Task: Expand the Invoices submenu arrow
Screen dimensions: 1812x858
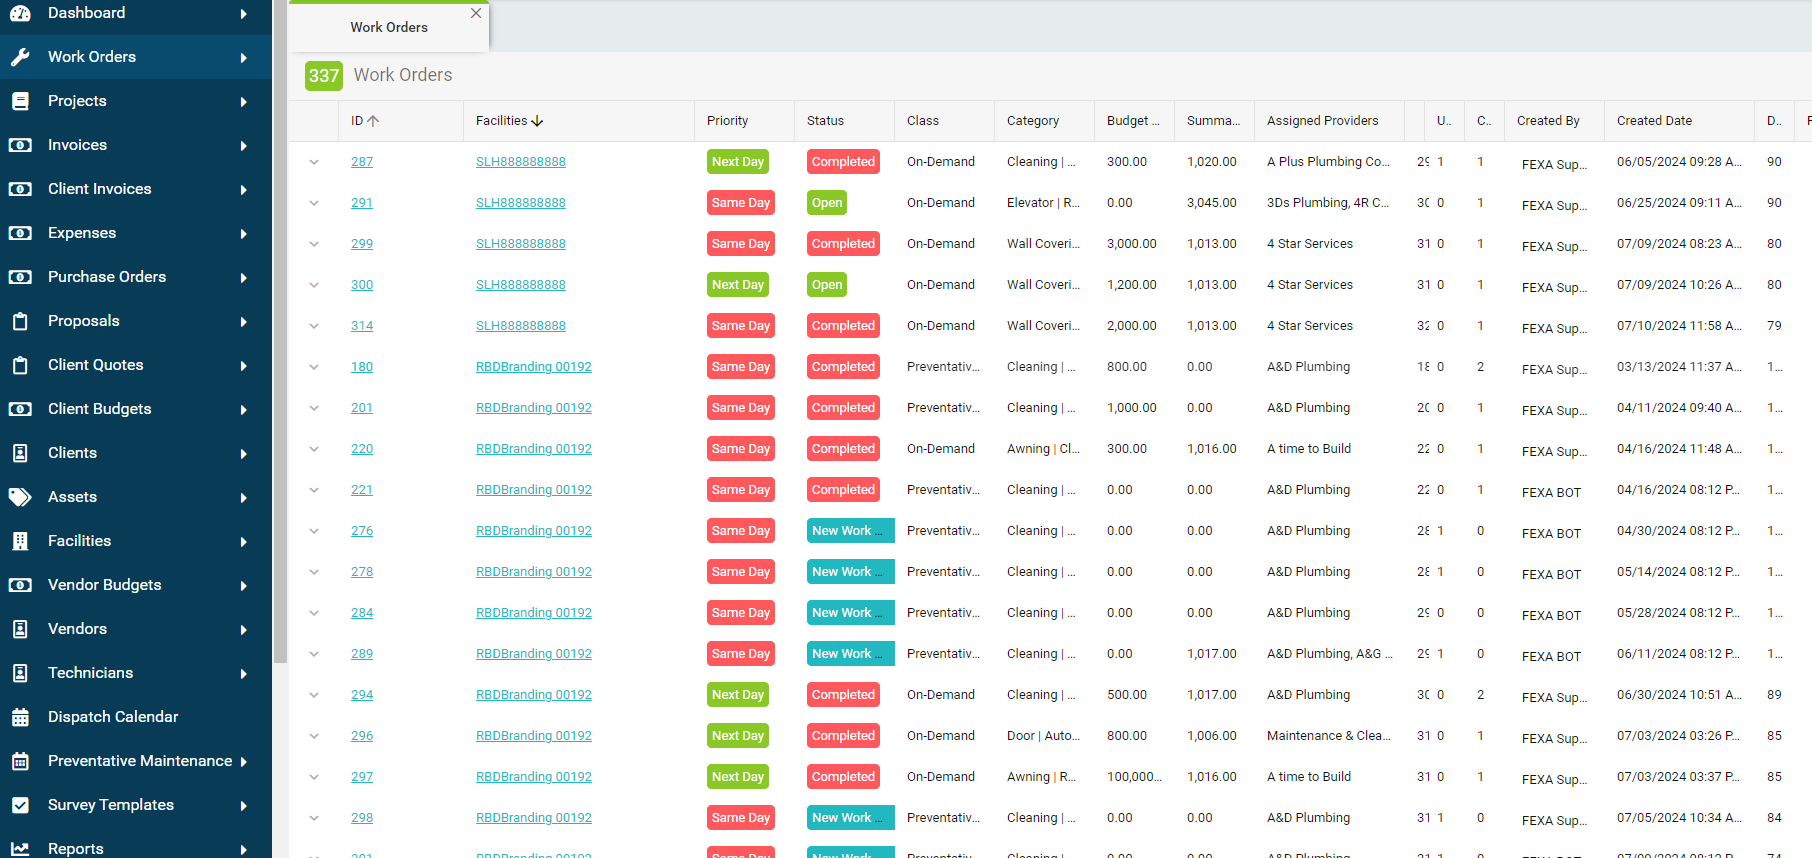Action: point(243,146)
